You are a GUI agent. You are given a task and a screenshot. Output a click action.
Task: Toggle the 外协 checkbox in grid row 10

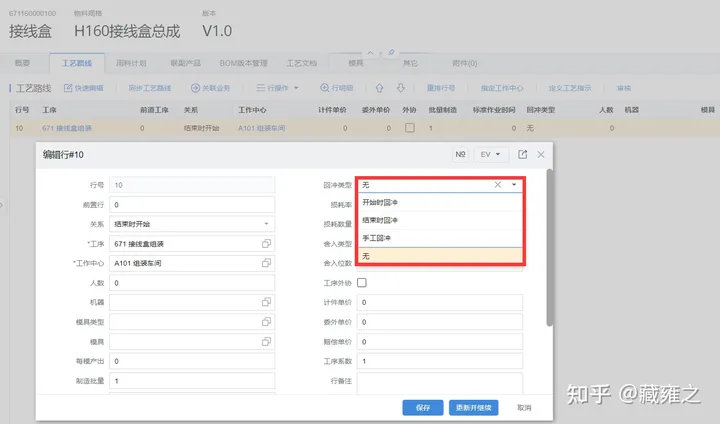pos(409,128)
